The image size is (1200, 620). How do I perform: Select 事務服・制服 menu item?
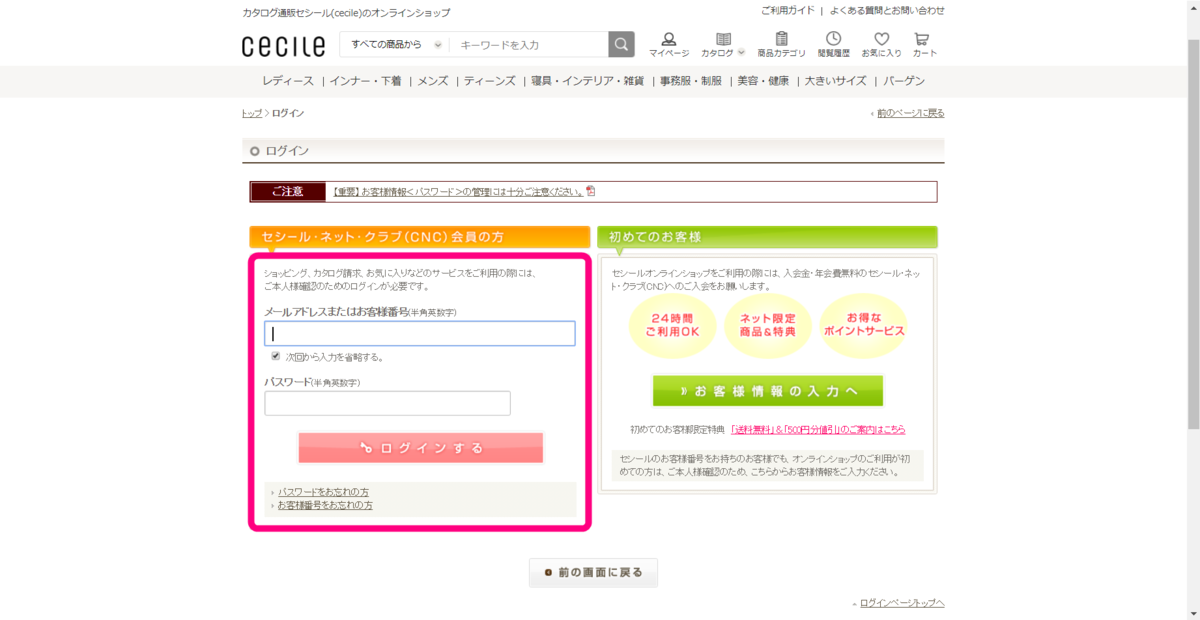[690, 81]
